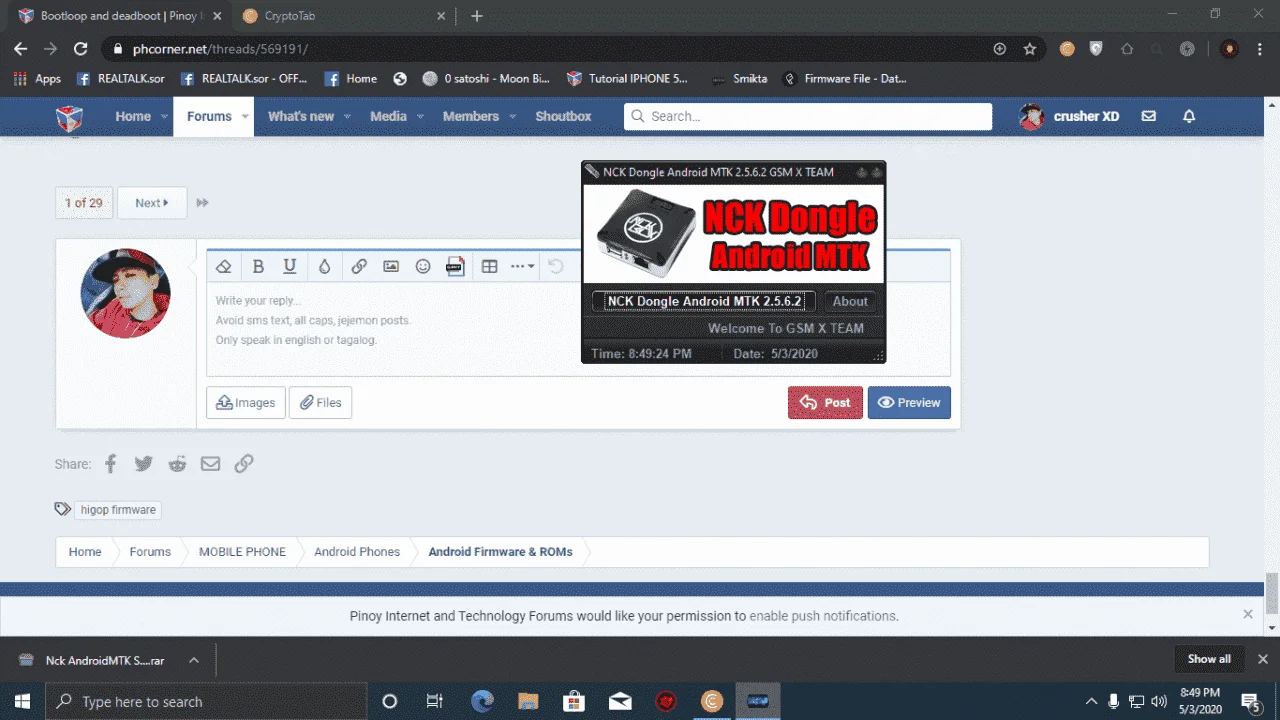The height and width of the screenshot is (720, 1280).
Task: Insert a link with the chain icon
Action: (359, 266)
